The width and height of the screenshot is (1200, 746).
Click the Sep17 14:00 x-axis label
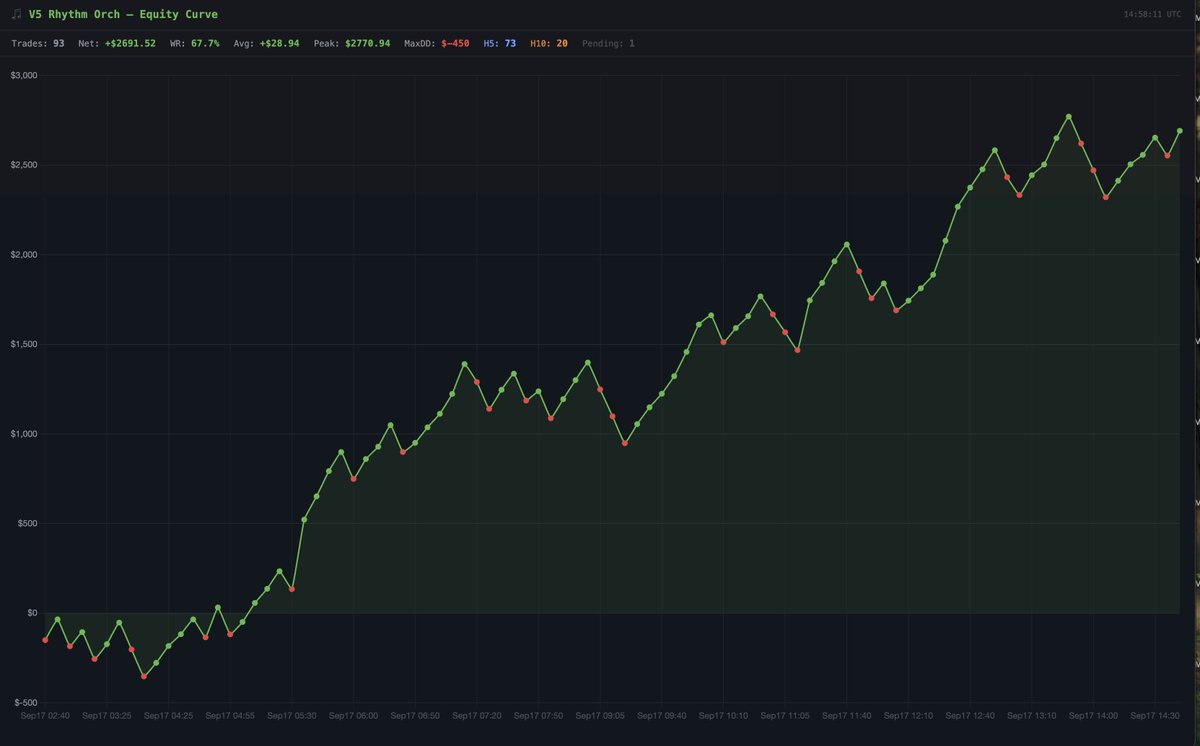point(1093,716)
